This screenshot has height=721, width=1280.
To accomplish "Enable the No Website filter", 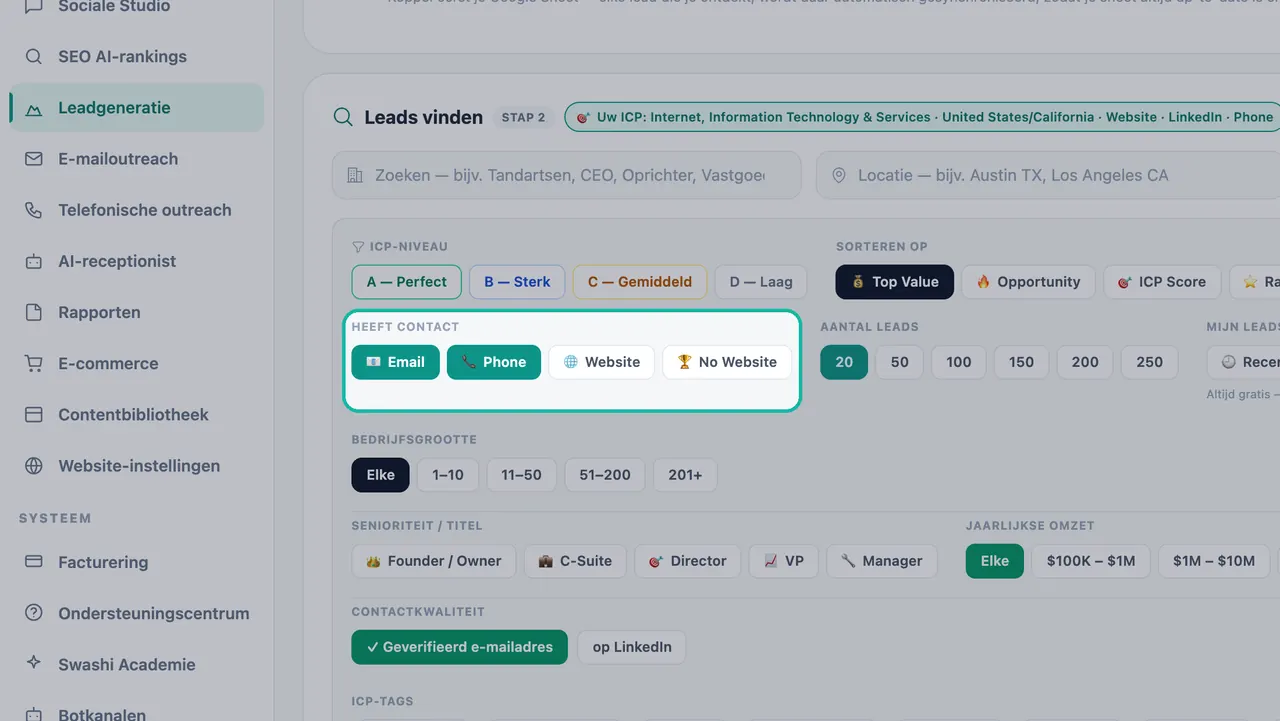I will (x=727, y=362).
